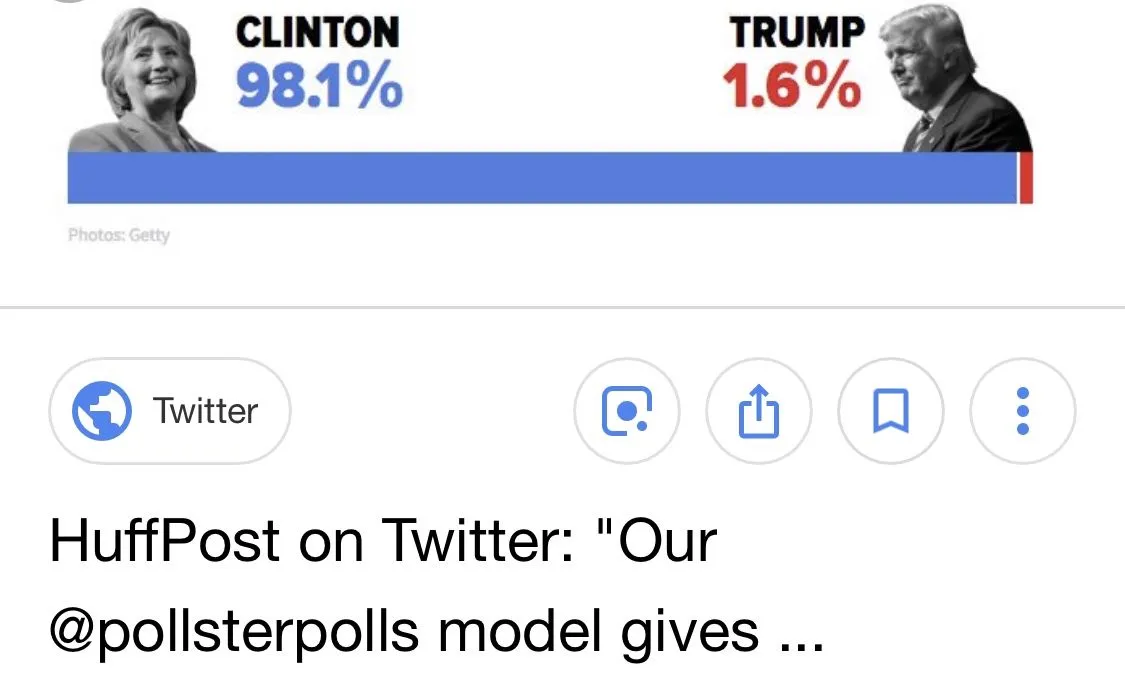1125x686 pixels.
Task: Select the CLINTON name label
Action: [317, 33]
